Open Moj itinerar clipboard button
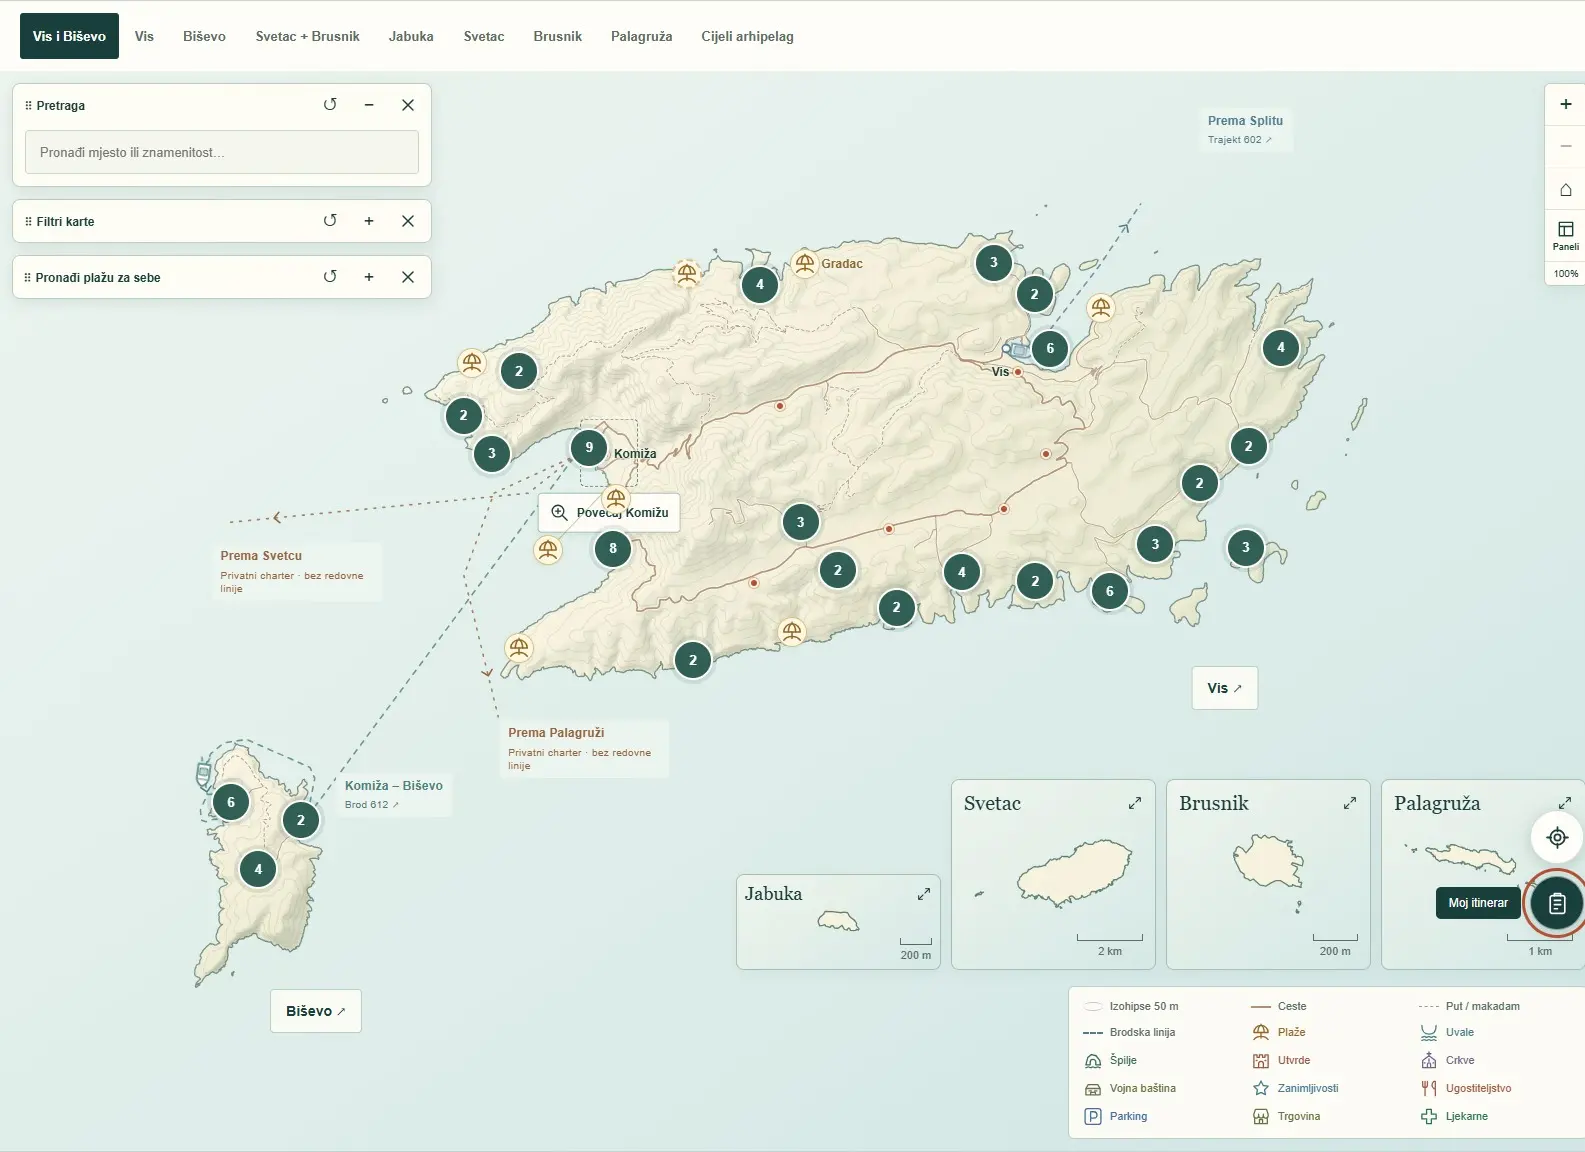 (x=1557, y=903)
